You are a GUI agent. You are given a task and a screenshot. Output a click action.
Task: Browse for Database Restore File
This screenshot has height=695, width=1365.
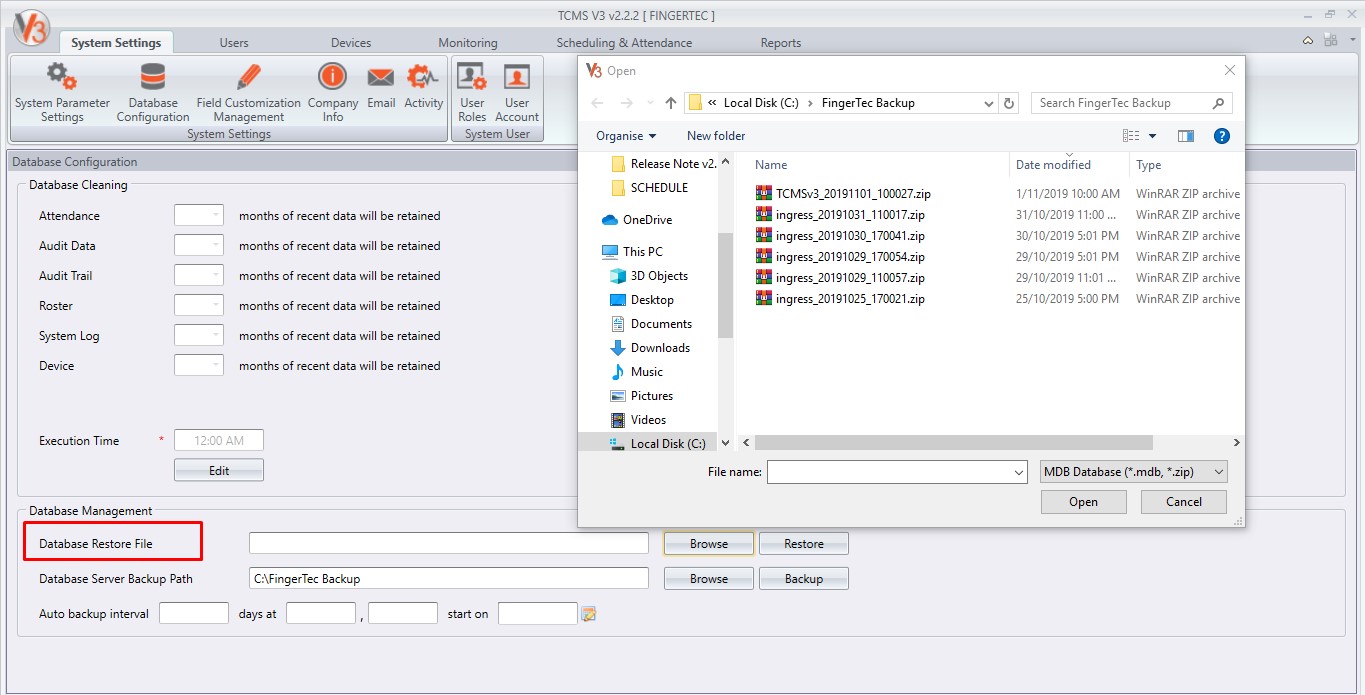[x=709, y=544]
